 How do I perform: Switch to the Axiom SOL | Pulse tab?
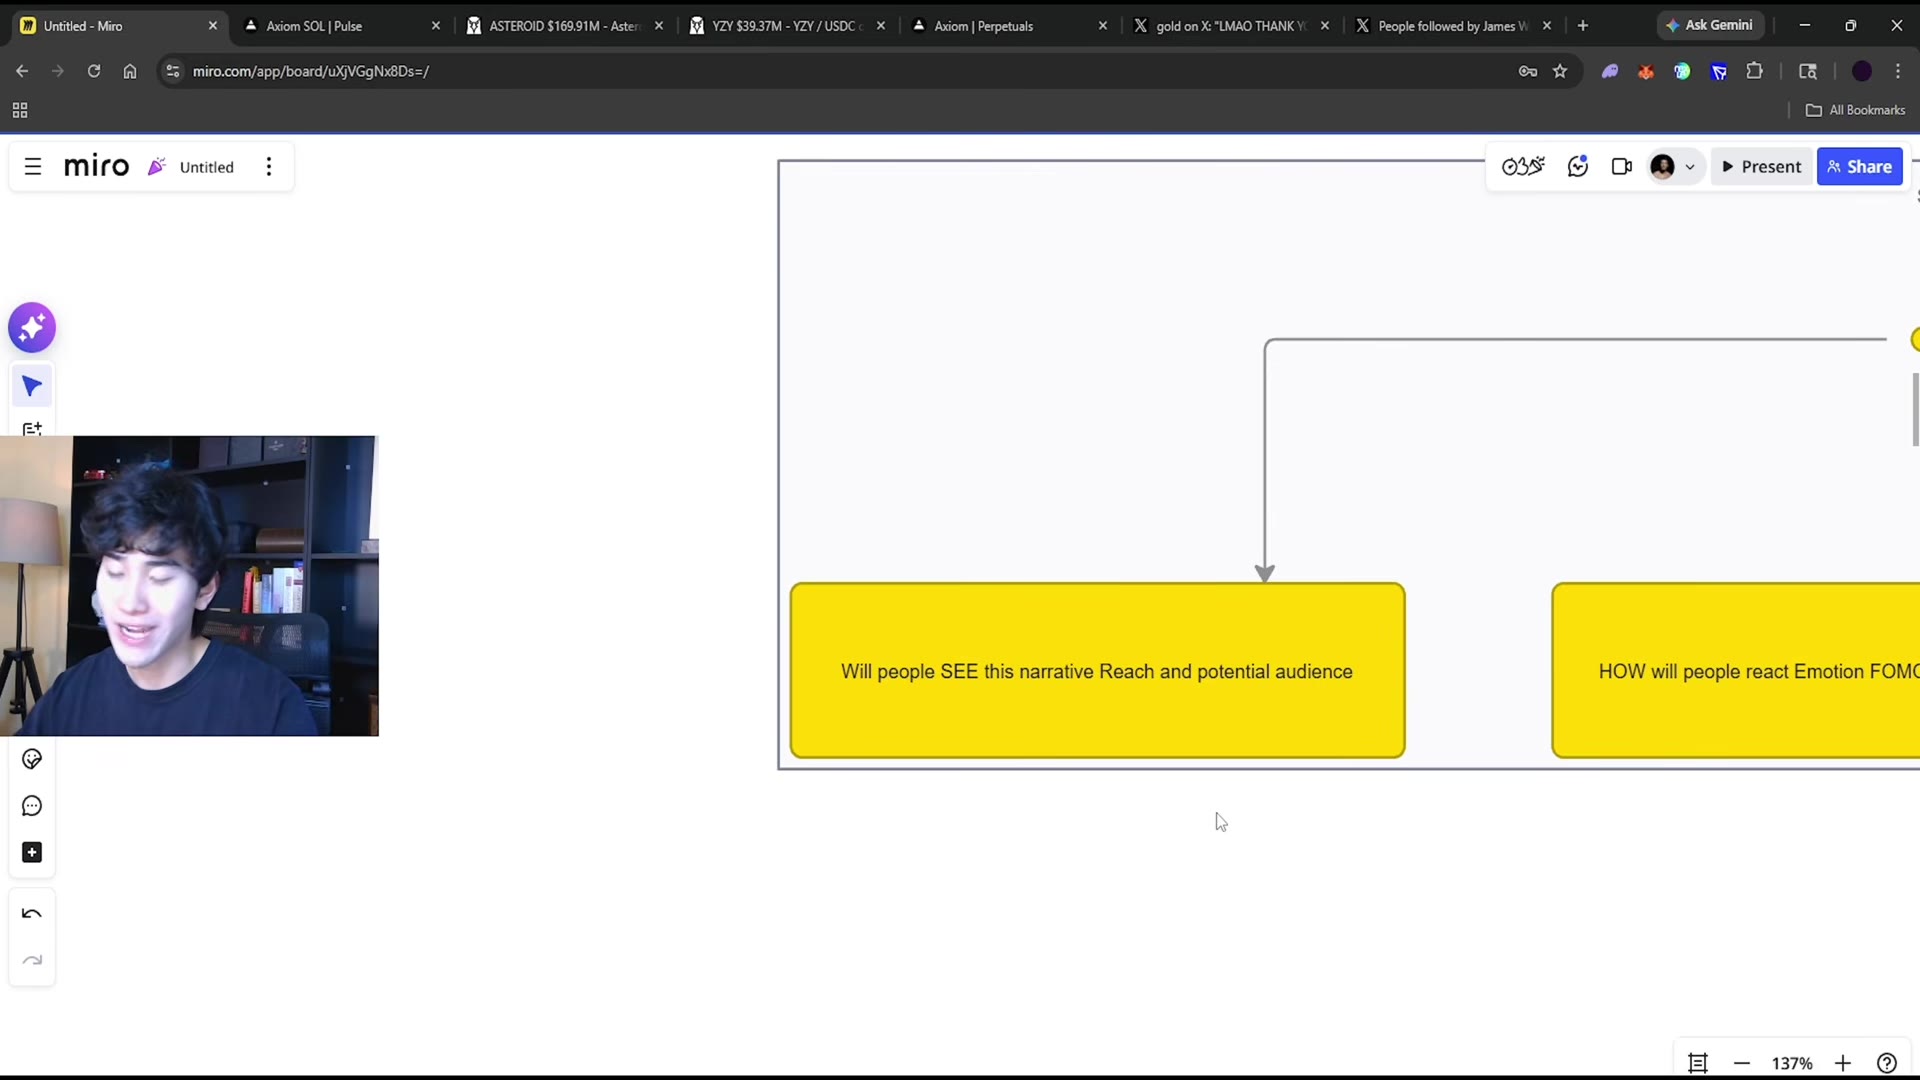click(x=340, y=26)
